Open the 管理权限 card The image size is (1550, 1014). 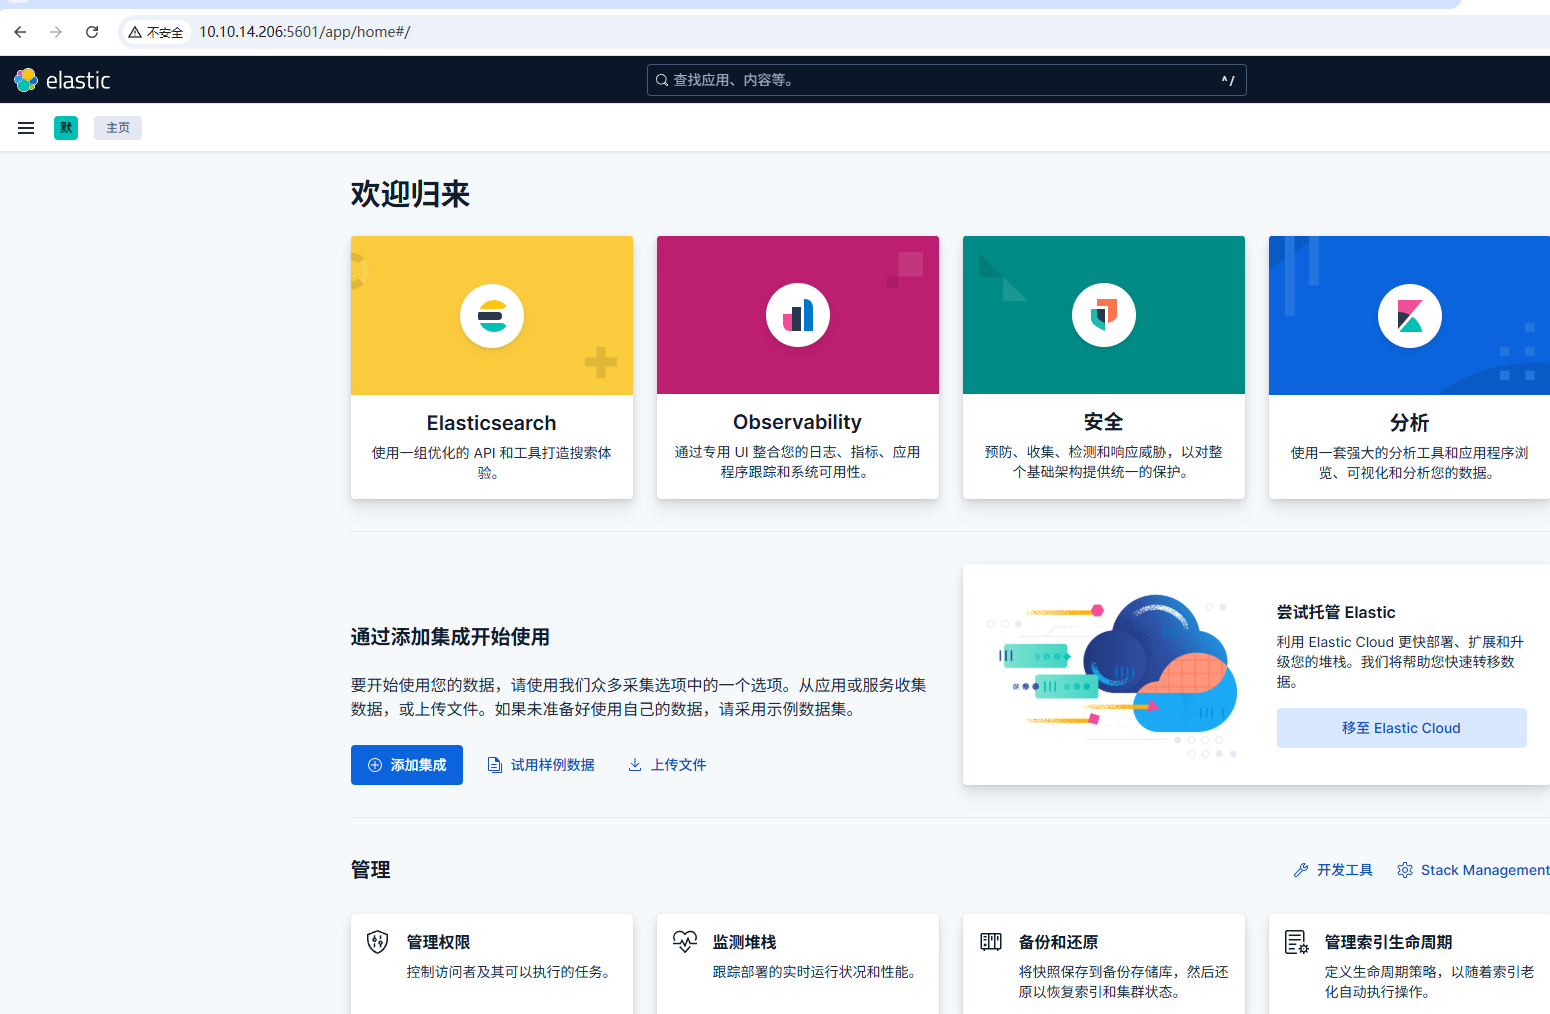pos(492,964)
